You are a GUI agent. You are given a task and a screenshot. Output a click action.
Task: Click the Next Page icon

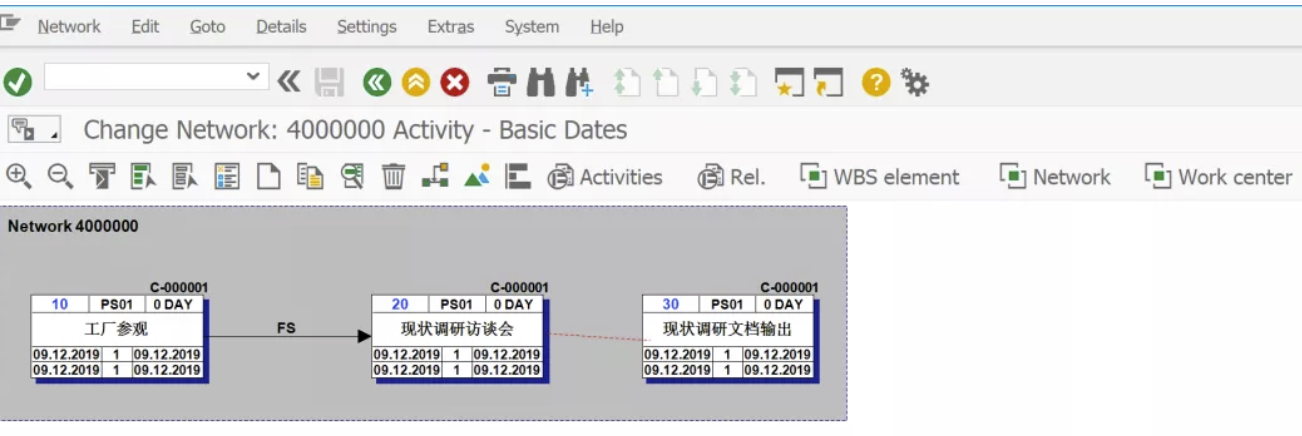click(705, 82)
